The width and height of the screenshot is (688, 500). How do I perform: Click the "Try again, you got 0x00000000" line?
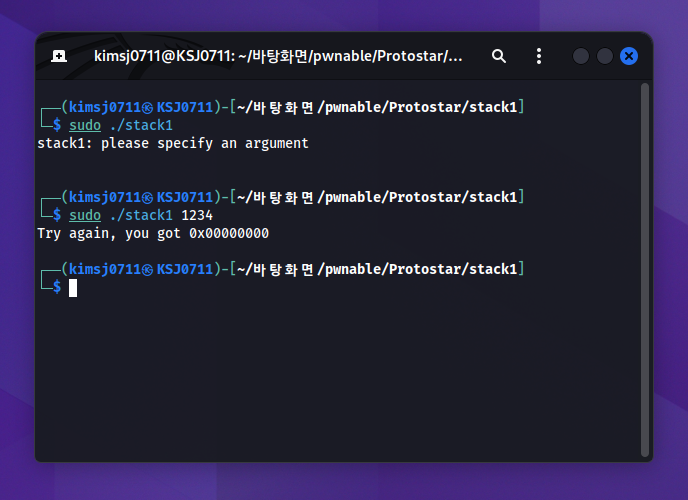[153, 233]
